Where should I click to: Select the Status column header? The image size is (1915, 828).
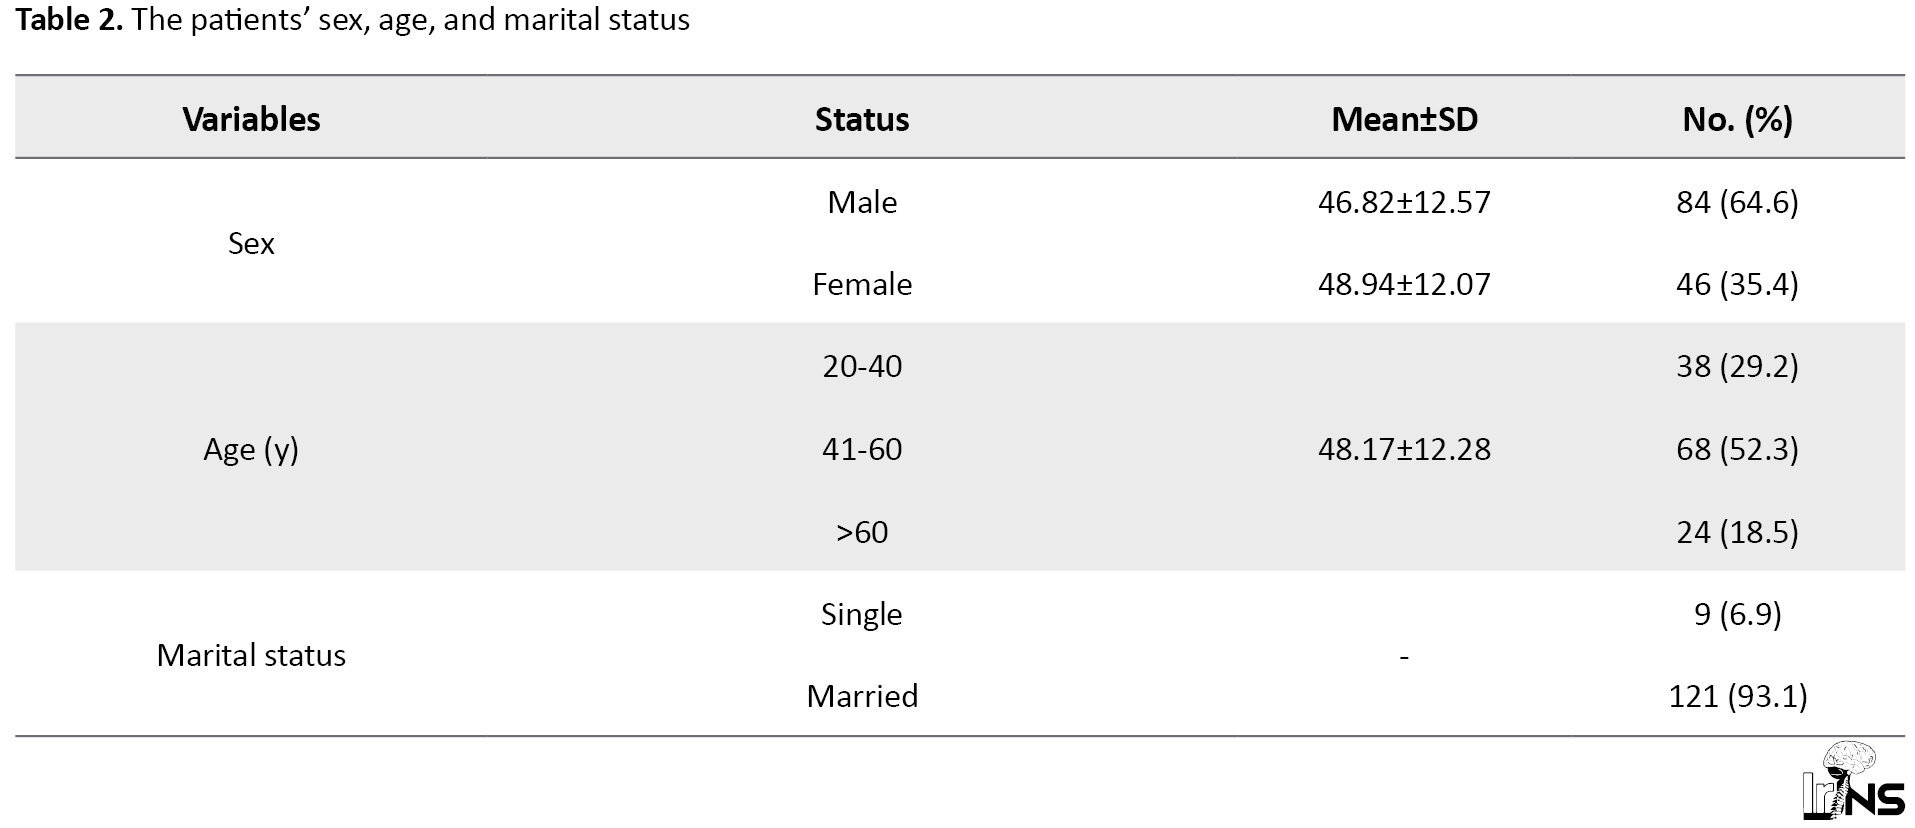[862, 120]
